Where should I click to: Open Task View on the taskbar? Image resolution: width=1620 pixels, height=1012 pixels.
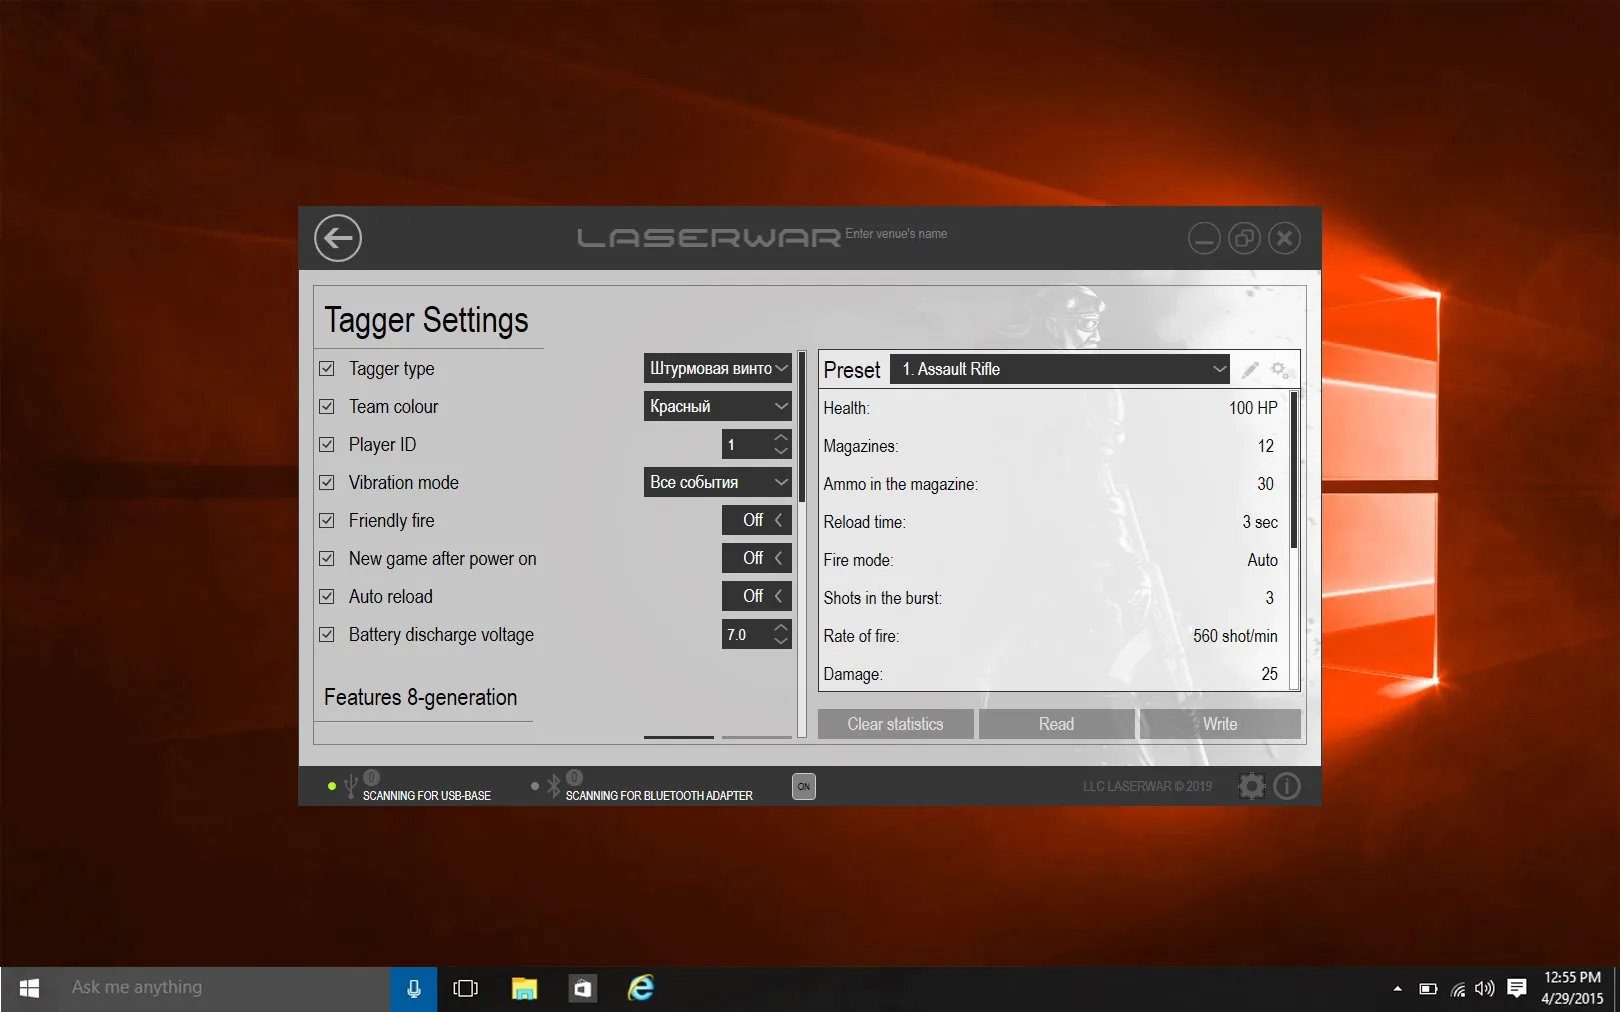[465, 988]
